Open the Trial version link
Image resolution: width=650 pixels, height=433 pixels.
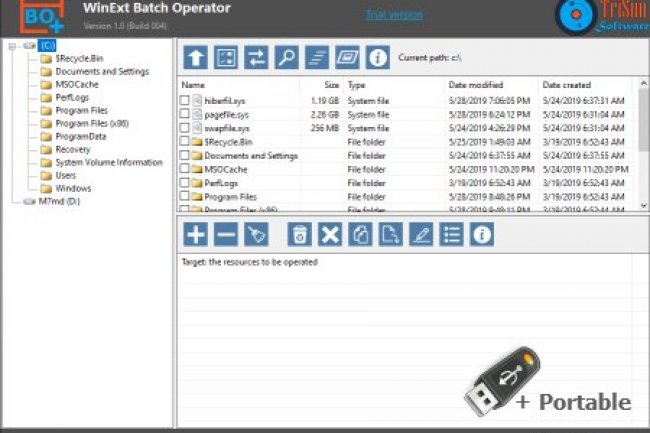[393, 15]
